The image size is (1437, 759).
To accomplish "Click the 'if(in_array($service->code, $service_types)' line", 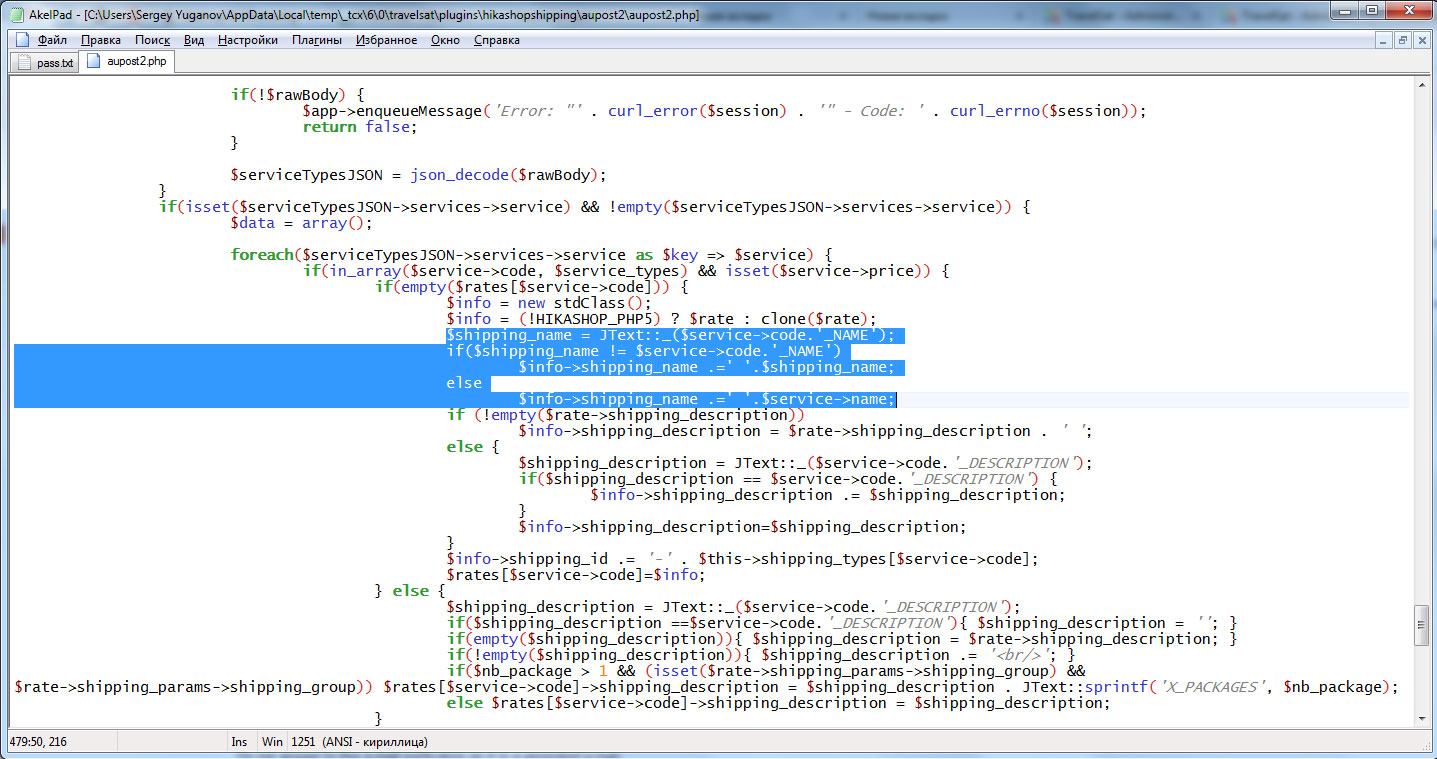I will (625, 271).
